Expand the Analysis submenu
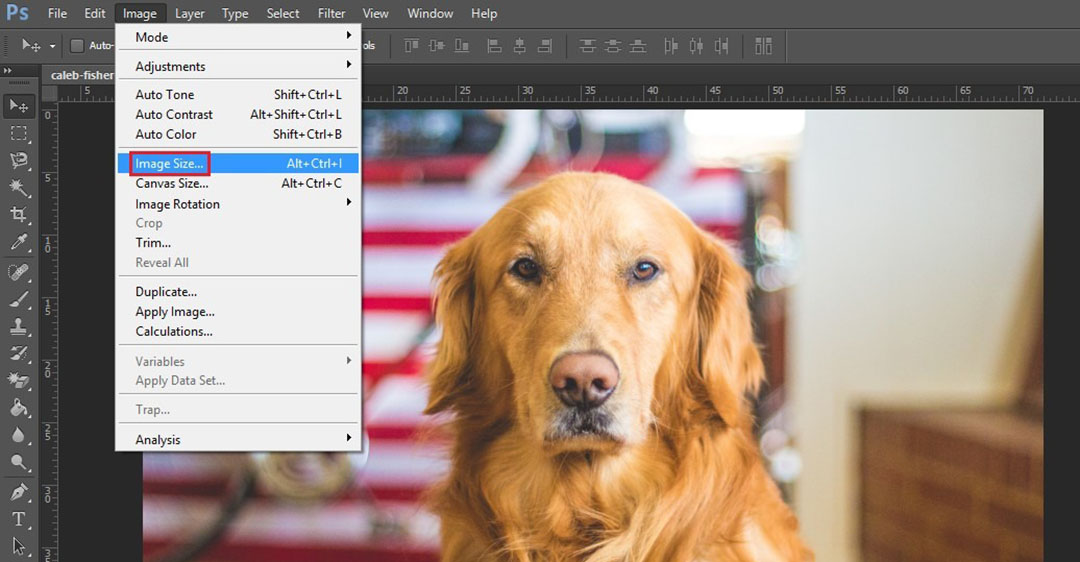This screenshot has width=1080, height=562. pos(238,439)
